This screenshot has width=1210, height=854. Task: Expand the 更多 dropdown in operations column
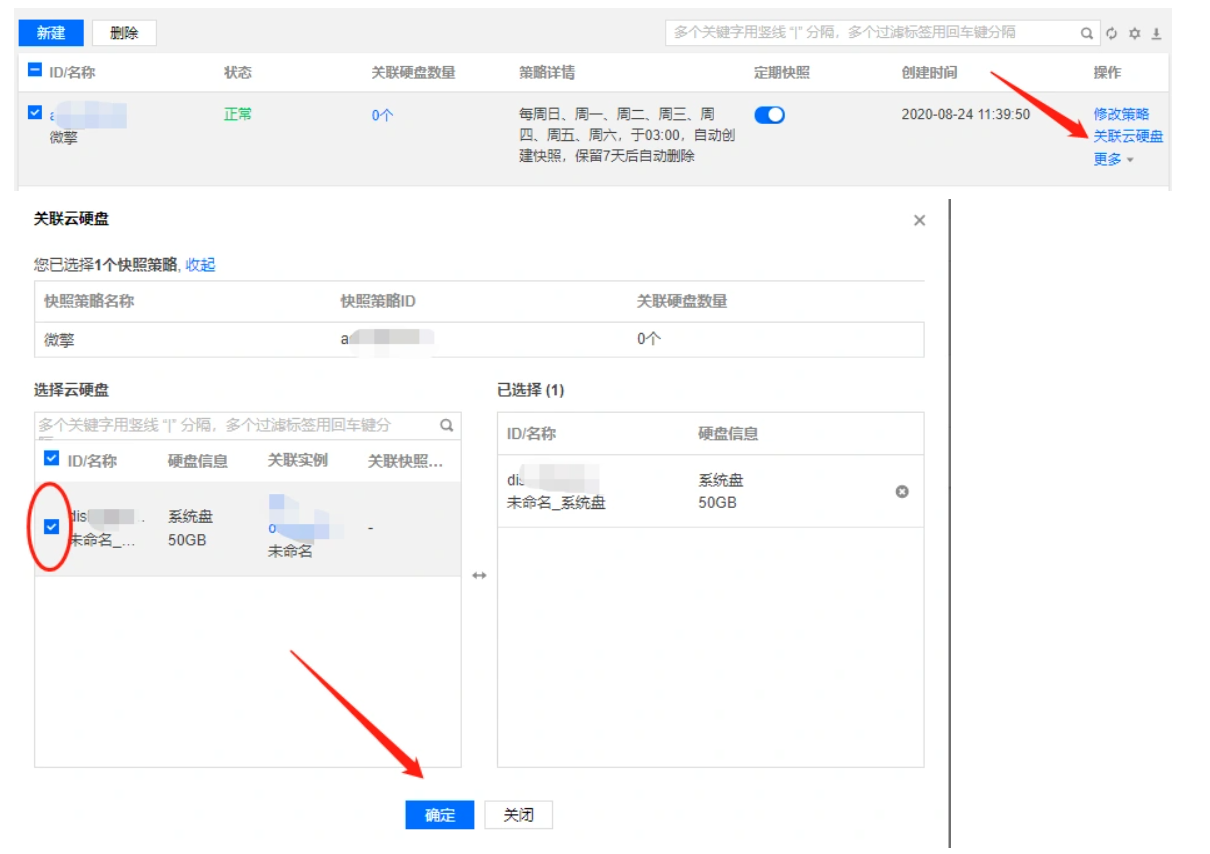click(x=1113, y=159)
